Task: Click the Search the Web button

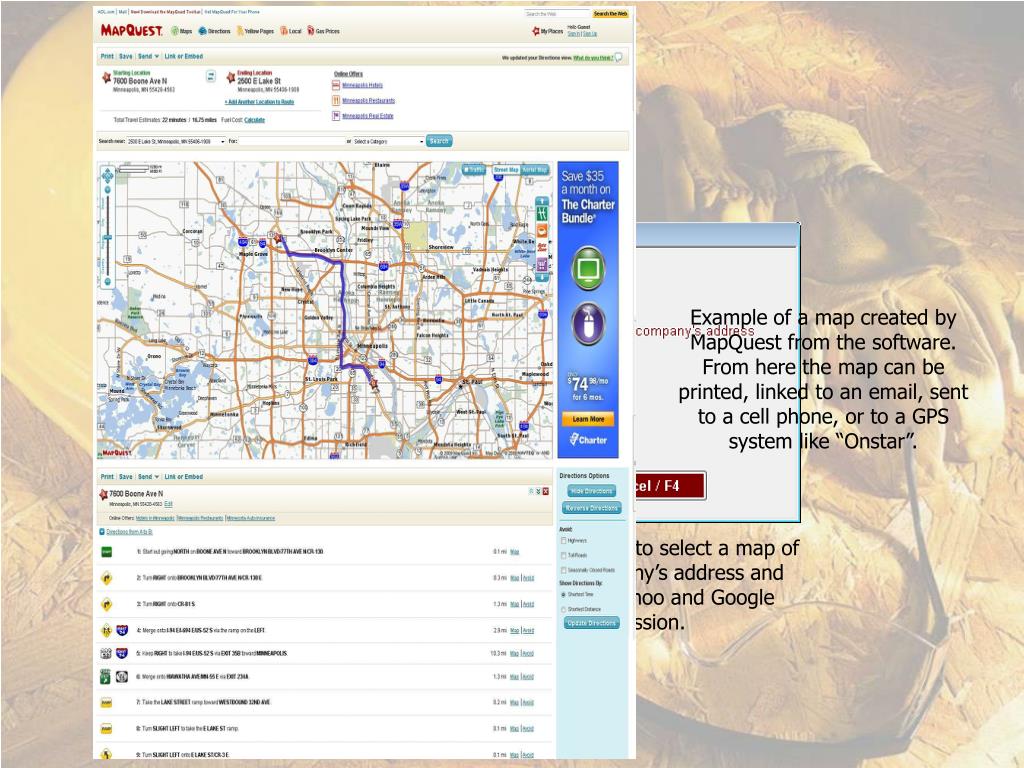Action: (x=611, y=14)
